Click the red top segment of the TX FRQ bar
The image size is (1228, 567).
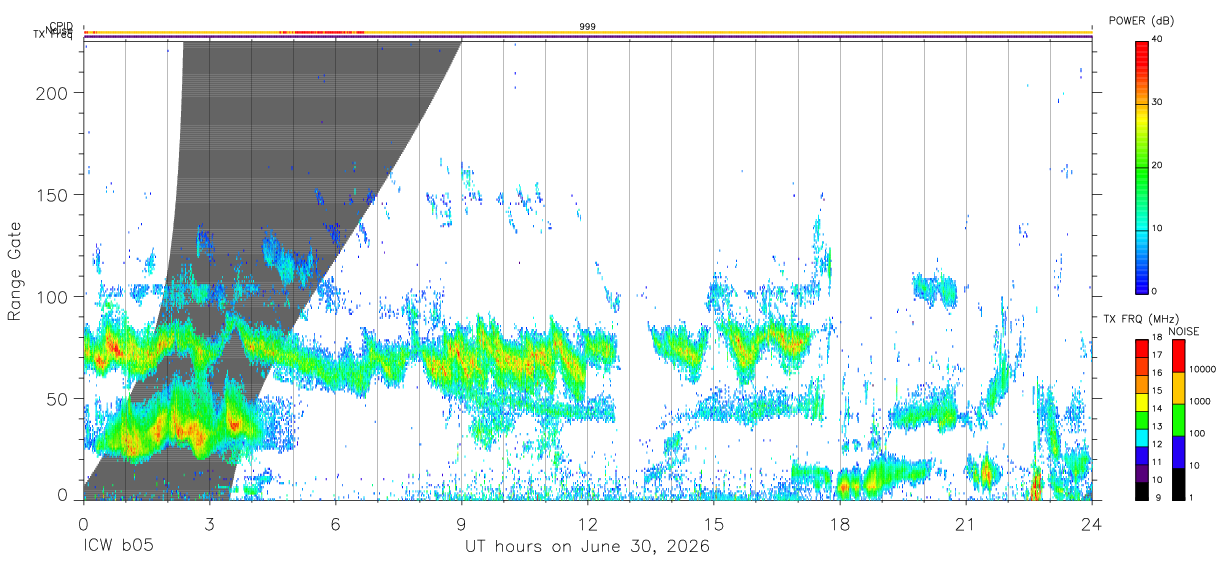(x=1143, y=348)
